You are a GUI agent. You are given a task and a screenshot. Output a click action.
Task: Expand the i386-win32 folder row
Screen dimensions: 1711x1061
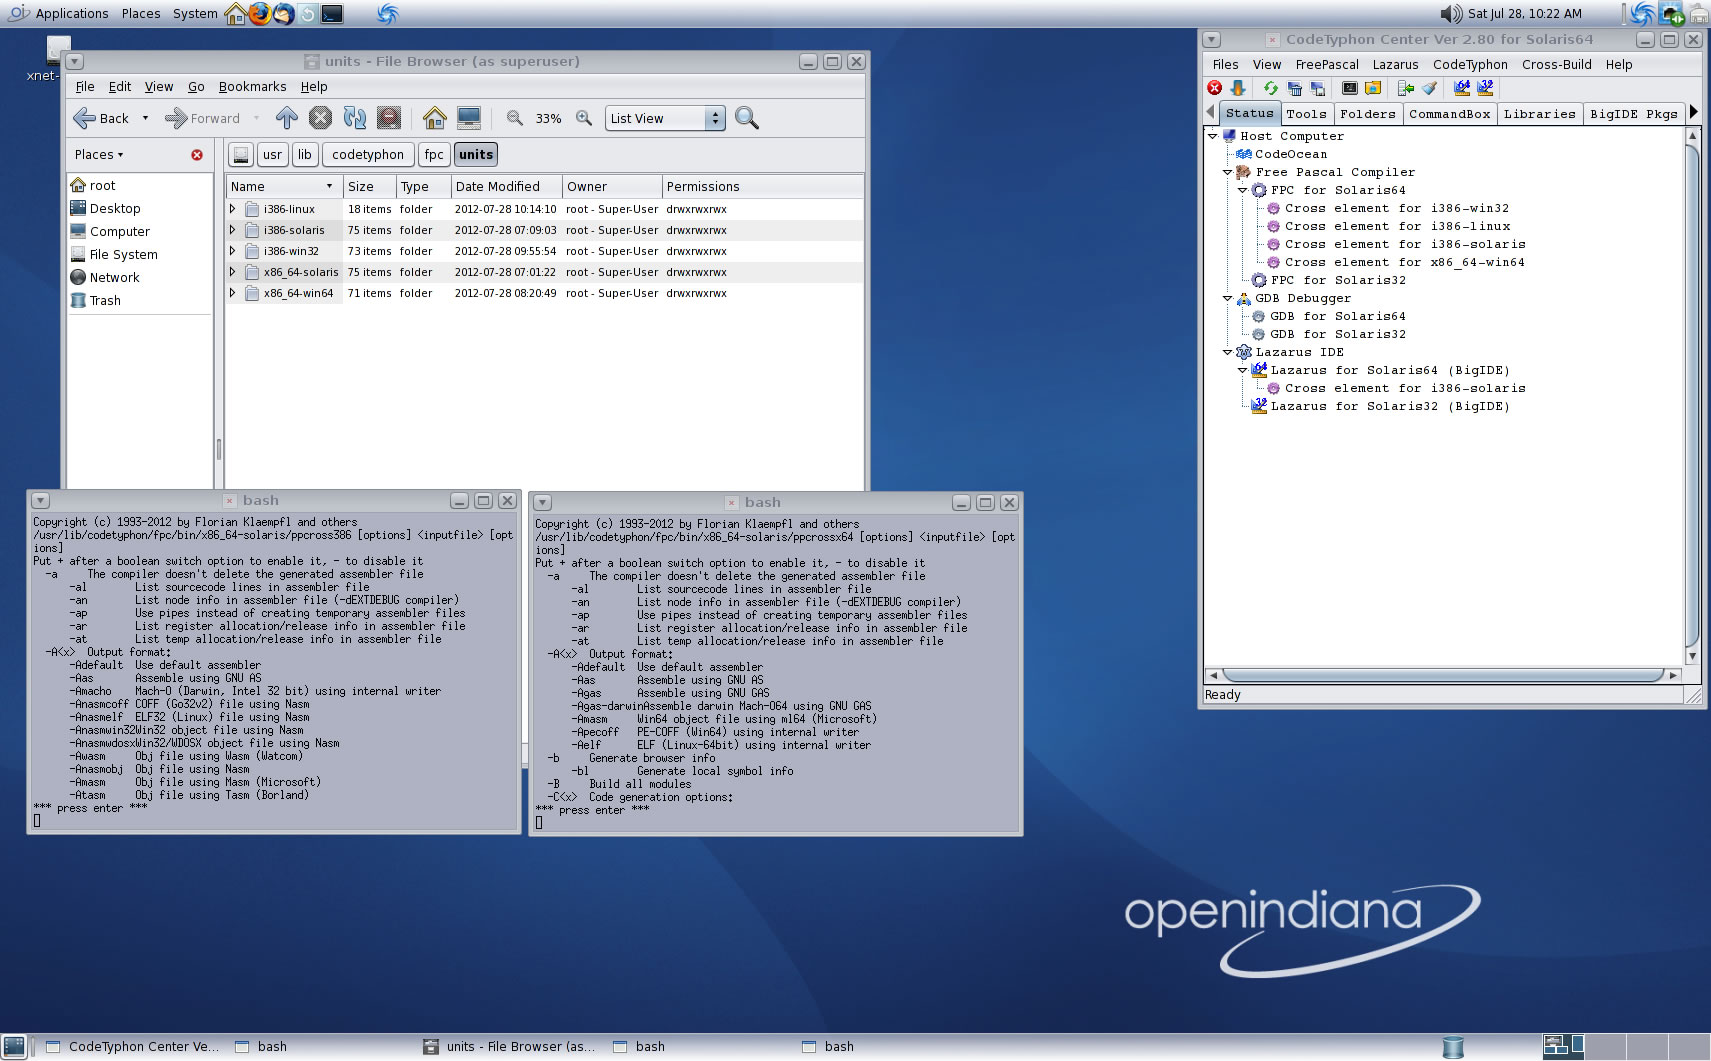(233, 251)
